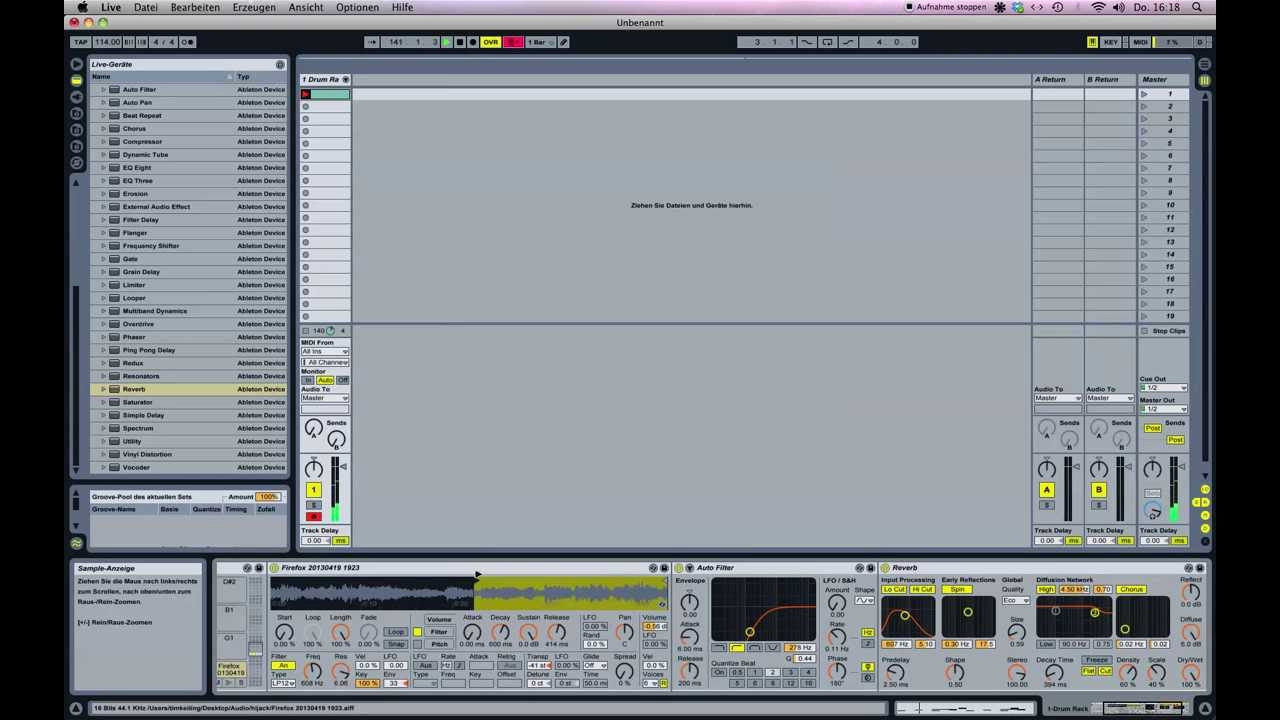Open the Ansicht menu

coord(306,7)
